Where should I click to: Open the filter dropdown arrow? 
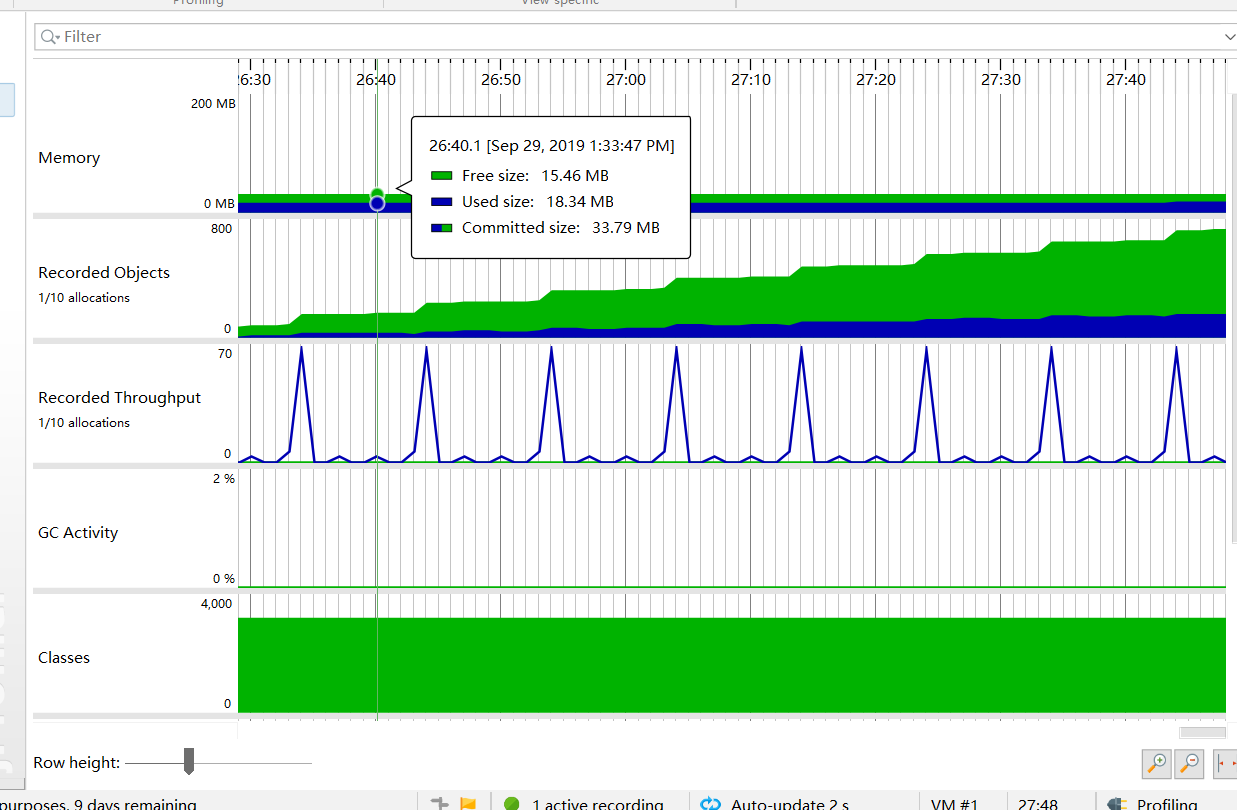click(x=1230, y=37)
